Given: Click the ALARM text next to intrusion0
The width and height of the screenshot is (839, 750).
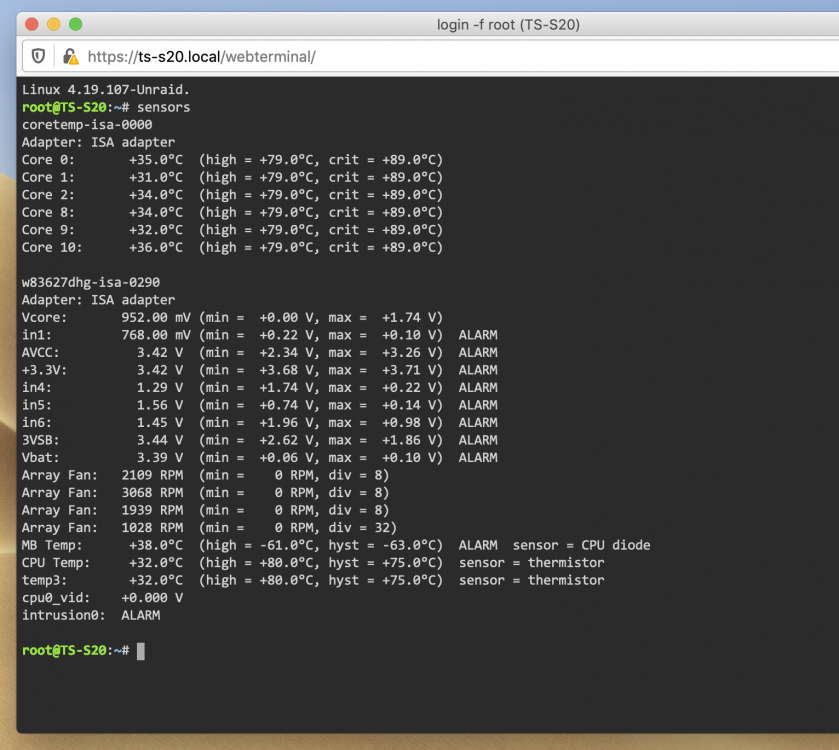Looking at the screenshot, I should click(141, 615).
